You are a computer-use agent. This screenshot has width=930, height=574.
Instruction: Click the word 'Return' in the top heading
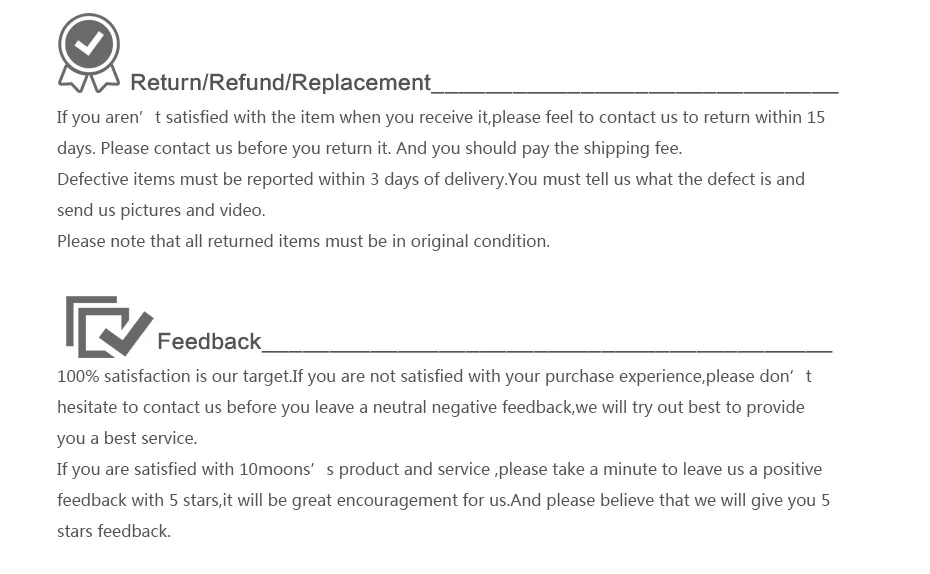point(165,82)
